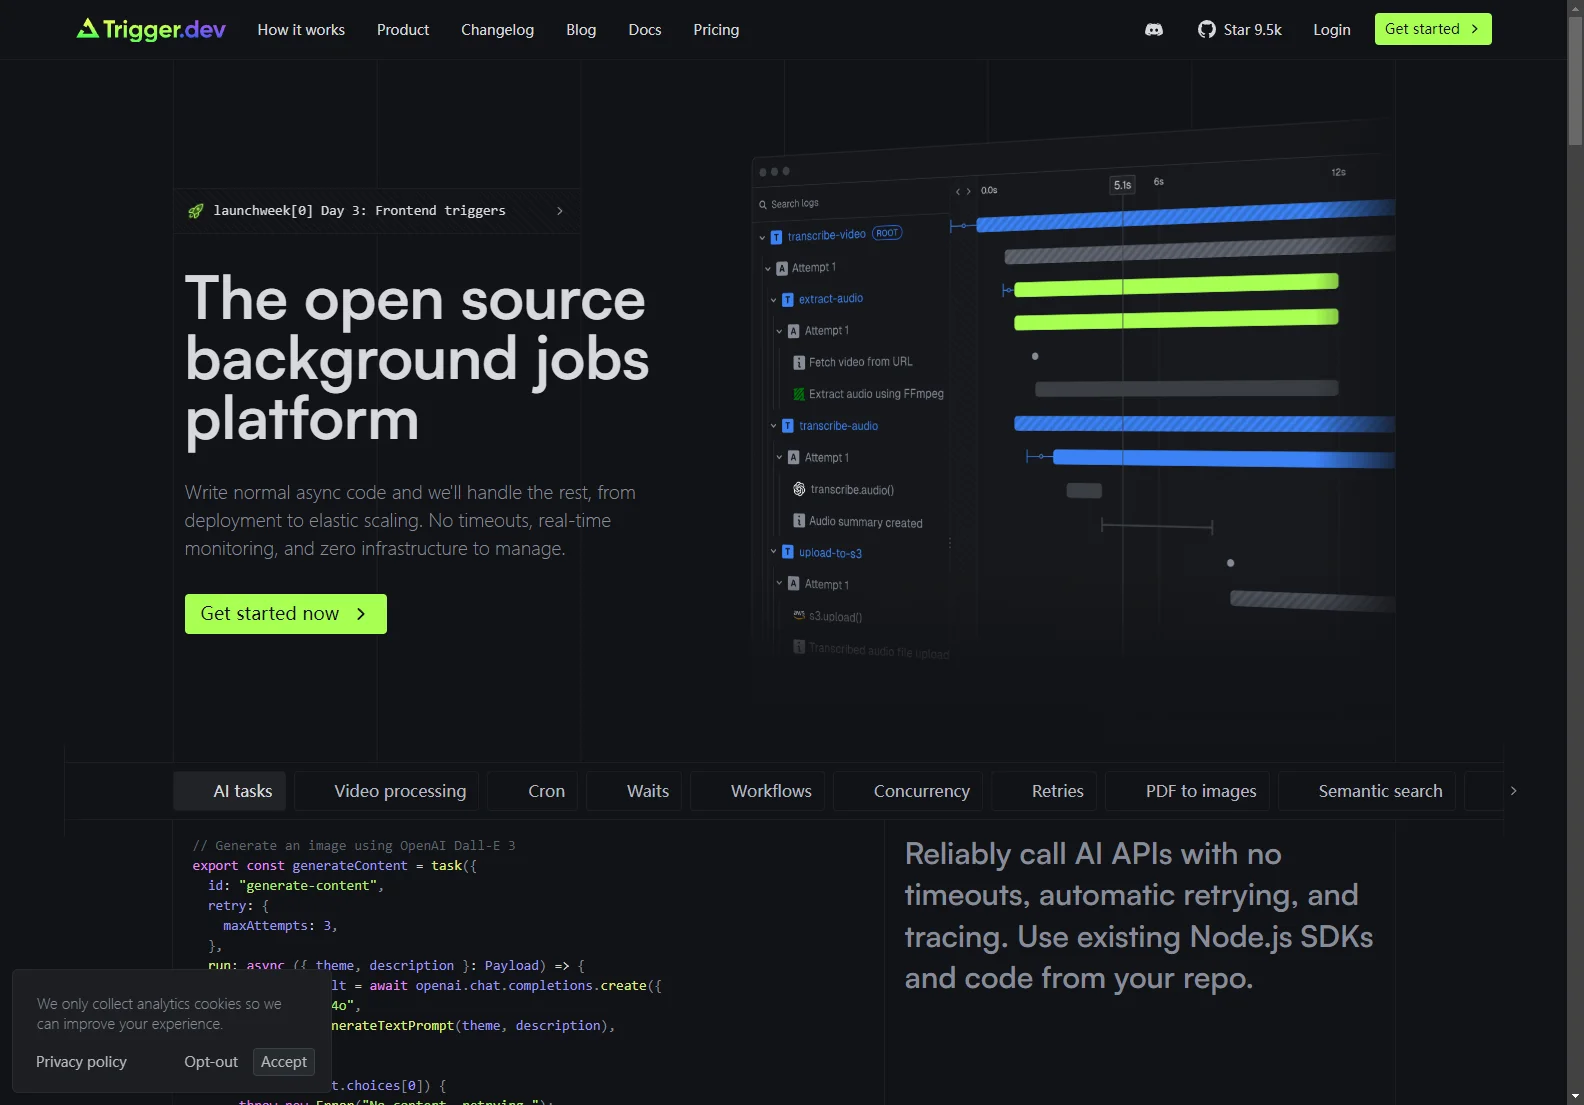The image size is (1584, 1105).
Task: Collapse the transcribe-audio tree row
Action: point(773,426)
